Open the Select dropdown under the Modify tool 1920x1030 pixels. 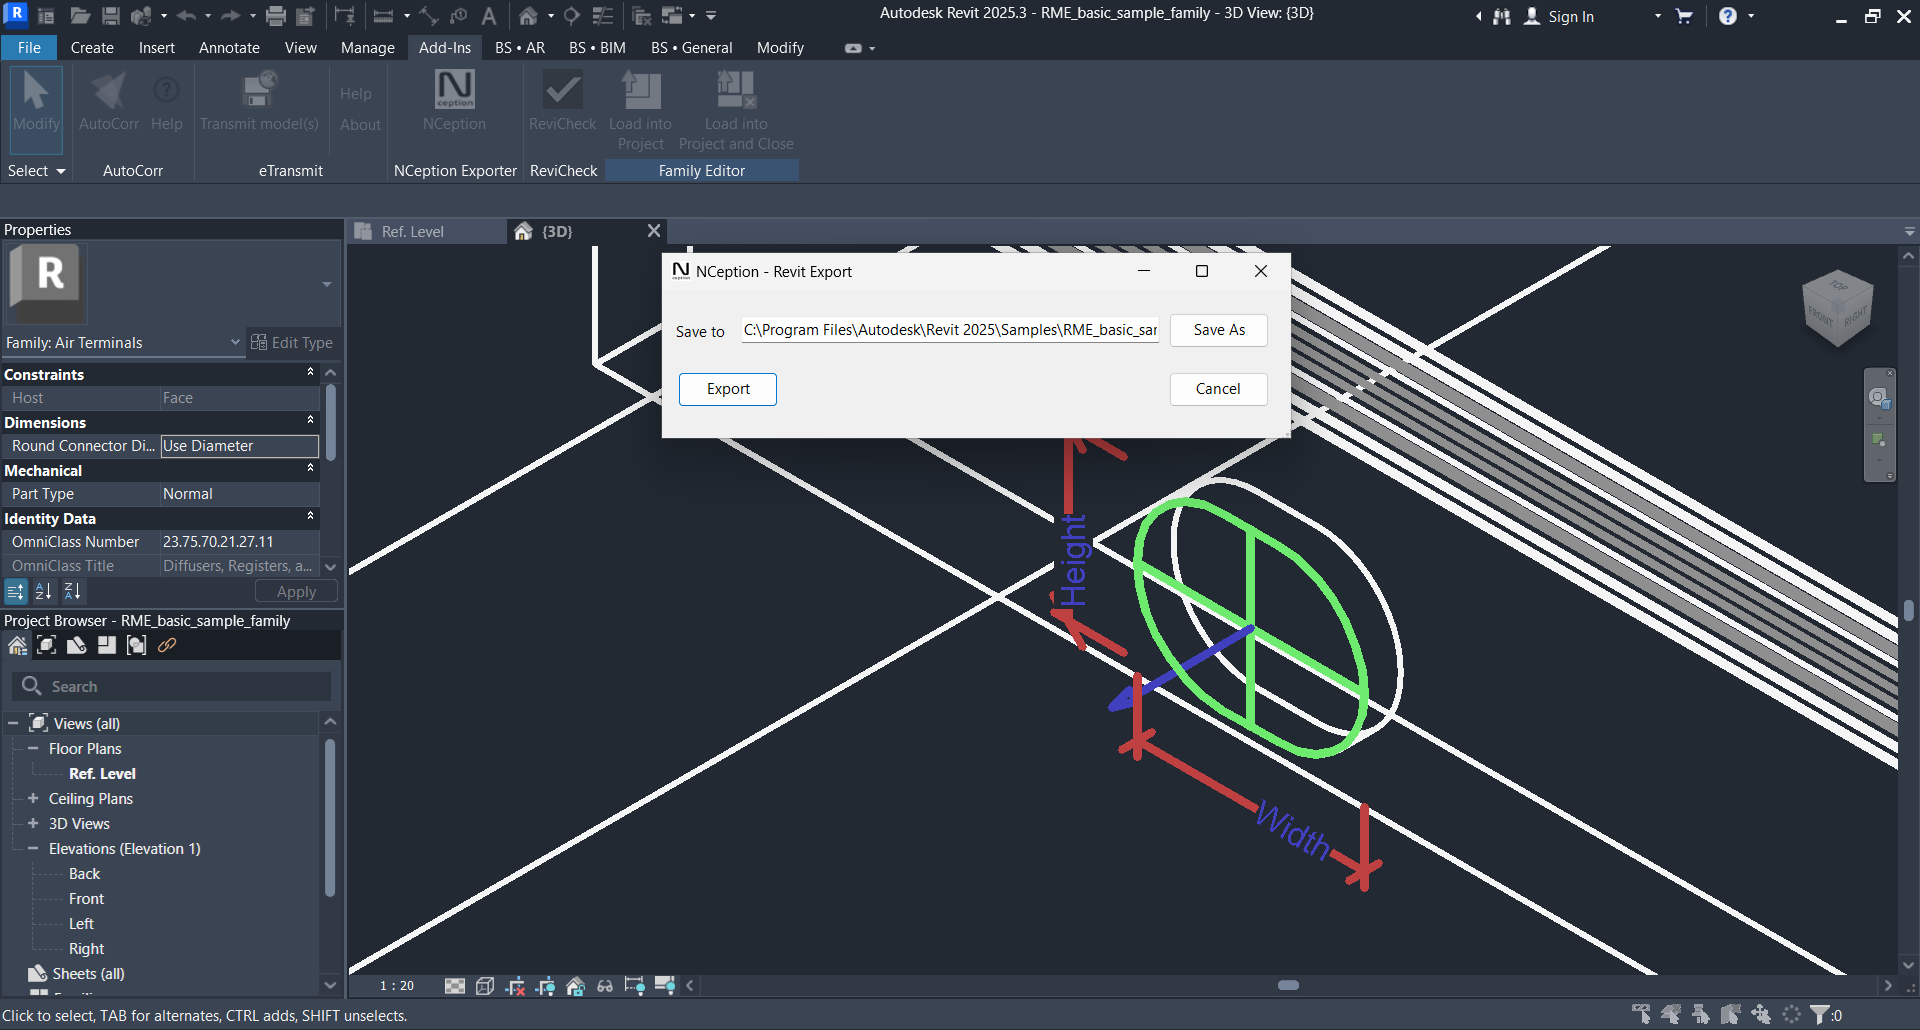point(36,171)
